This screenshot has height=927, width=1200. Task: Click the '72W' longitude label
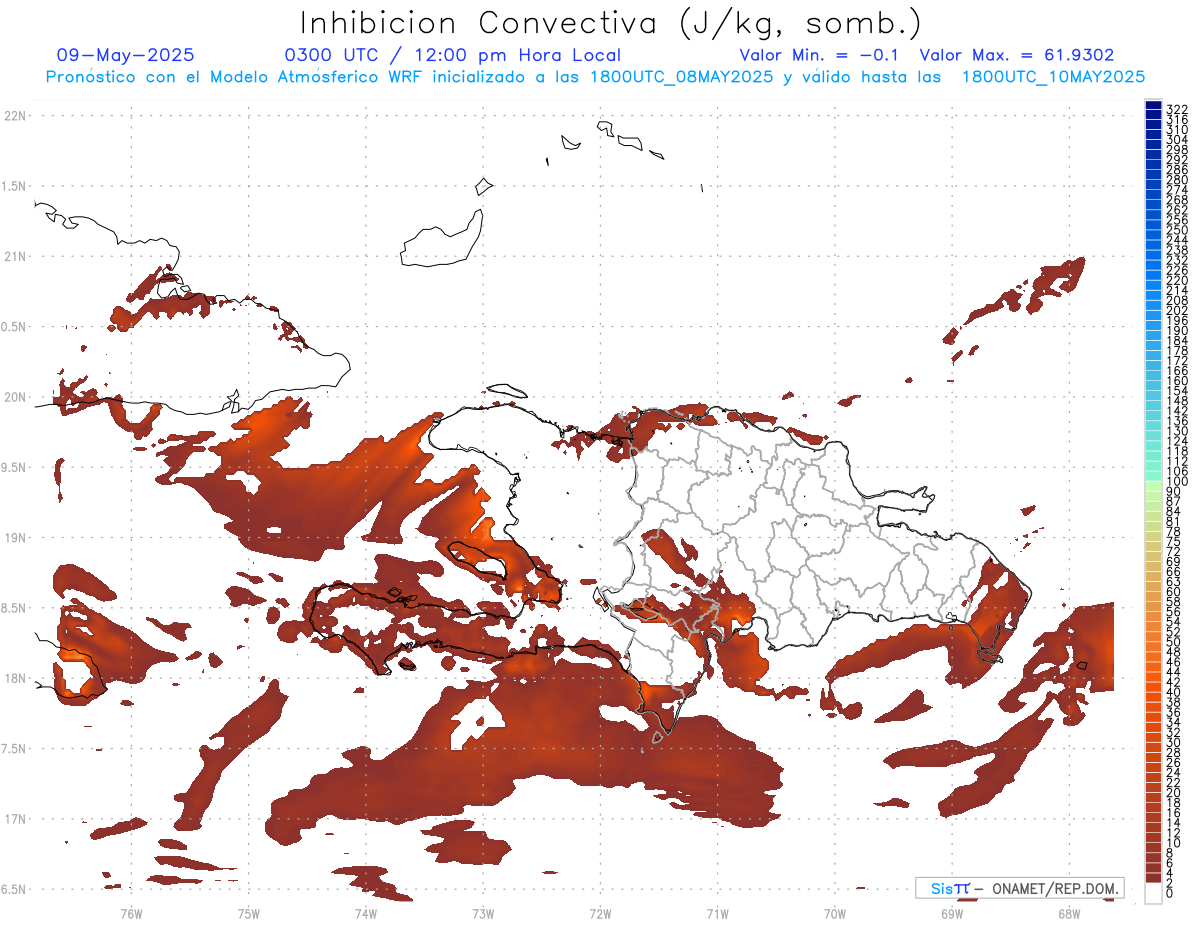click(x=601, y=912)
